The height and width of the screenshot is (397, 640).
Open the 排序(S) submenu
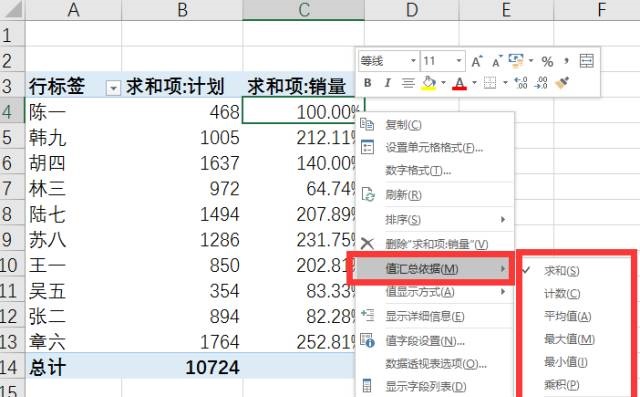click(435, 220)
